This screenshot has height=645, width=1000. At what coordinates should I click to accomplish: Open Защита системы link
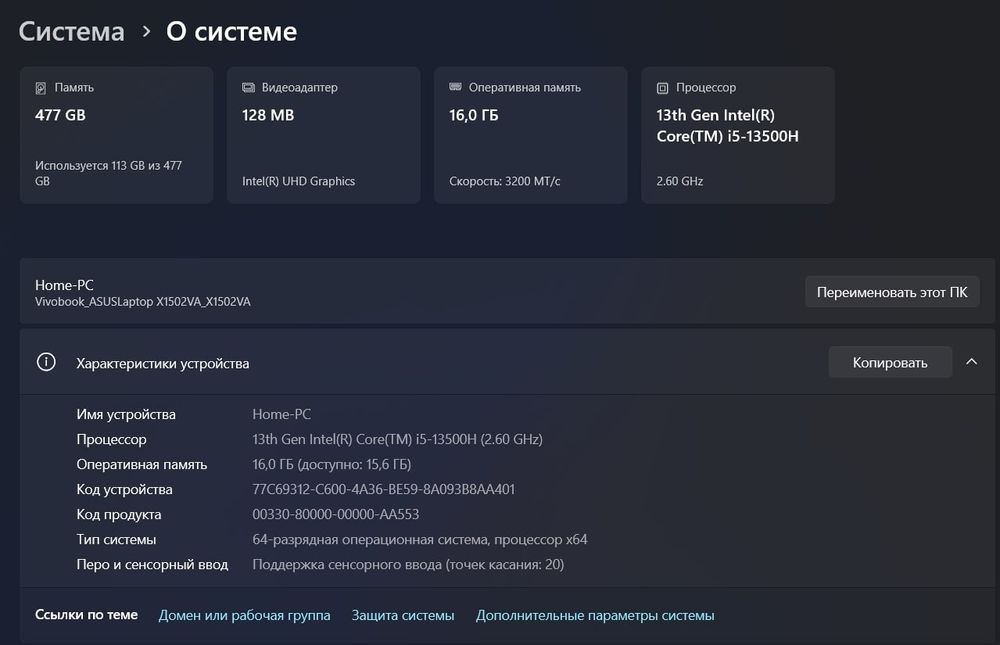[x=403, y=615]
